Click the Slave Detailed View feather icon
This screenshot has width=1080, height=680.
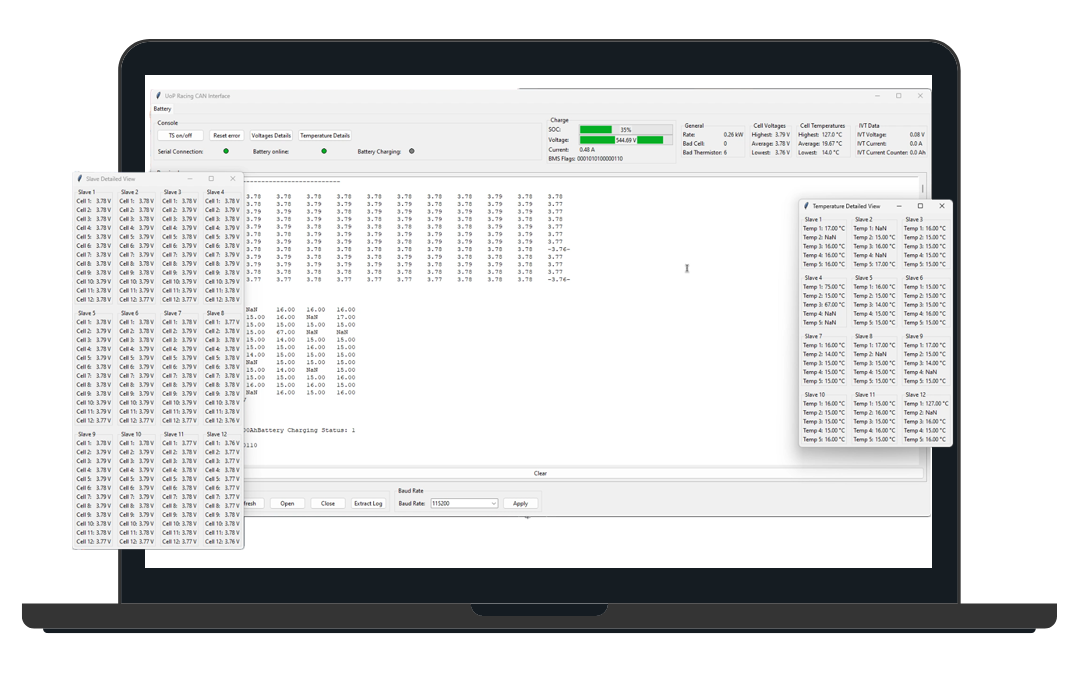coord(81,179)
